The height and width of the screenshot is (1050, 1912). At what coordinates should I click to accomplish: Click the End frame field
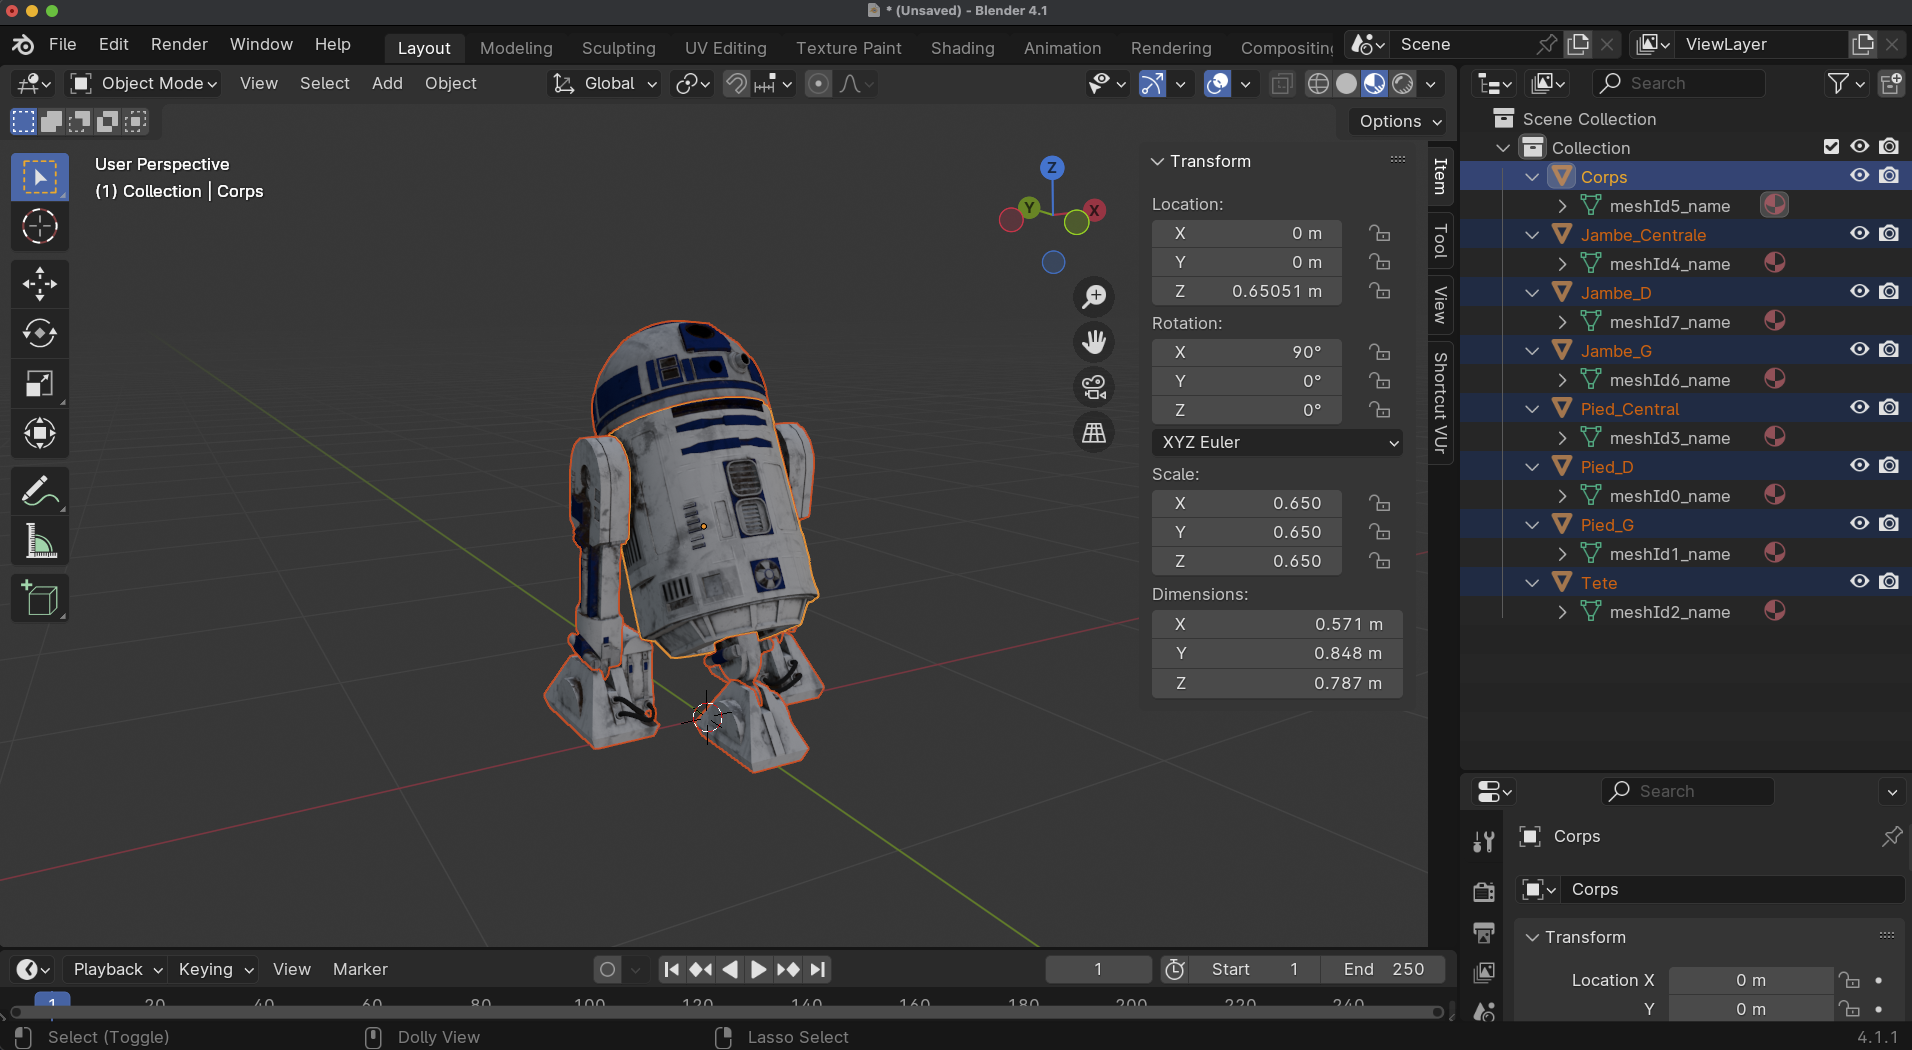(x=1383, y=969)
